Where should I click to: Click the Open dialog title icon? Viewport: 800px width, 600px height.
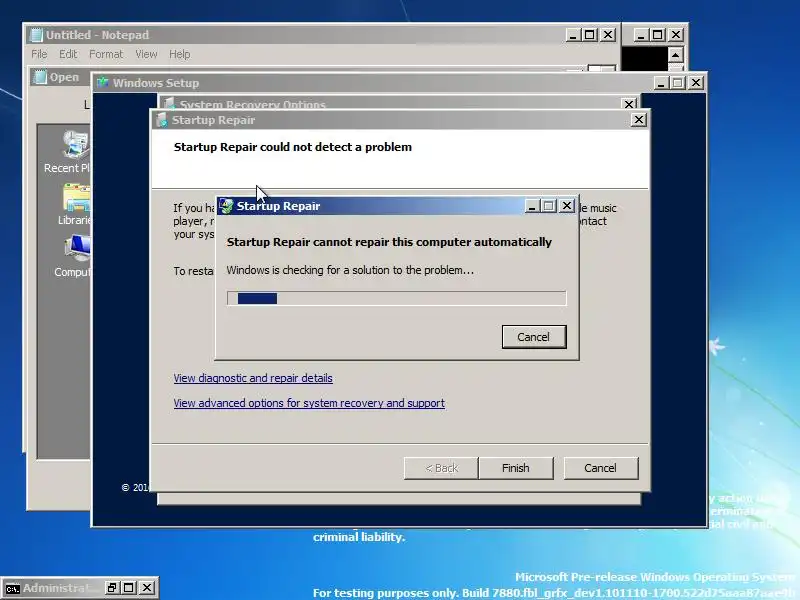pyautogui.click(x=40, y=77)
